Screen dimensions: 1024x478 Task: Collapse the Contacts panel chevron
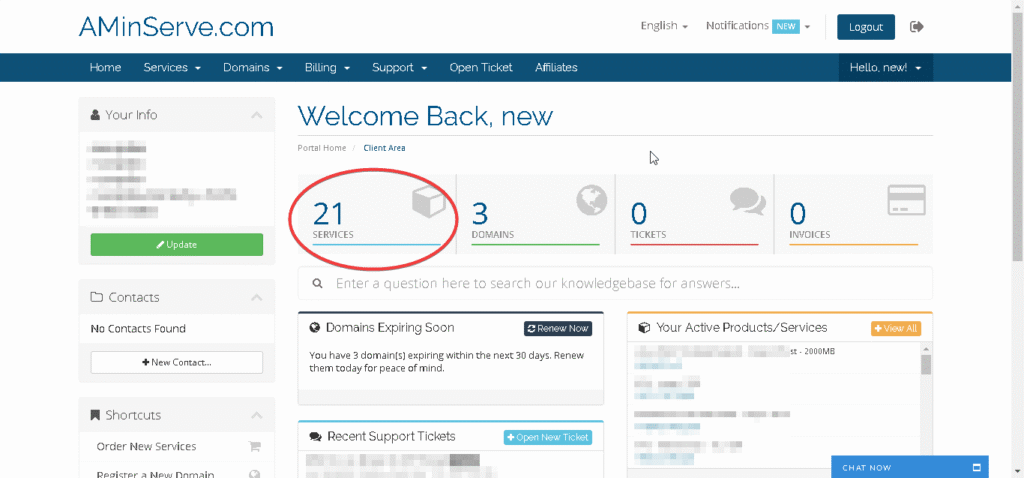(257, 297)
